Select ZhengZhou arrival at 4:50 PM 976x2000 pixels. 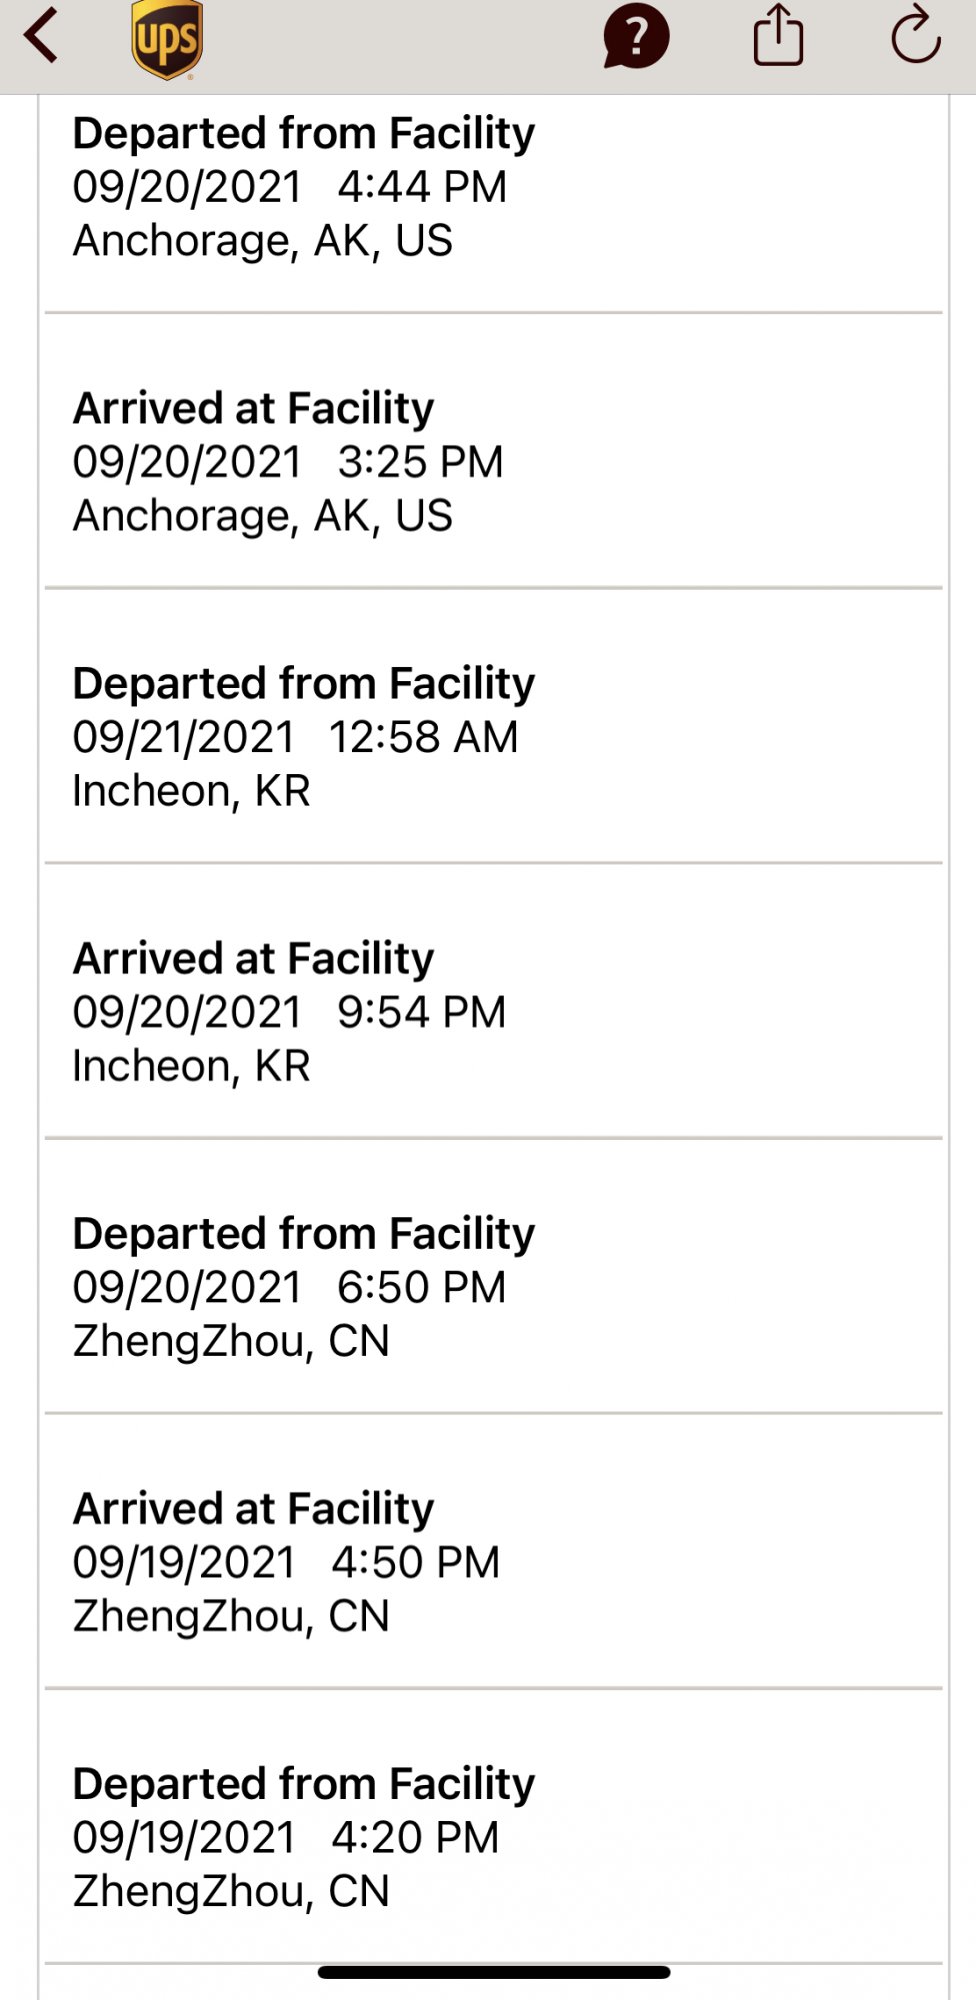492,1562
